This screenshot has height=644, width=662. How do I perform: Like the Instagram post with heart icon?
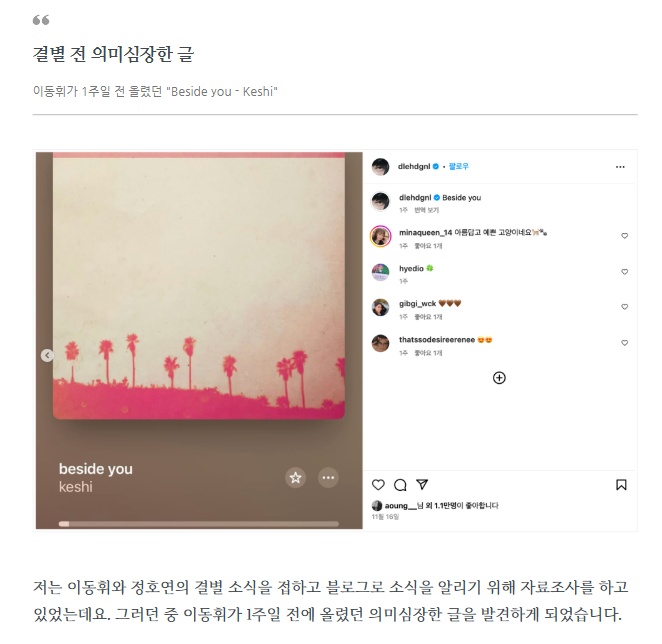[378, 484]
